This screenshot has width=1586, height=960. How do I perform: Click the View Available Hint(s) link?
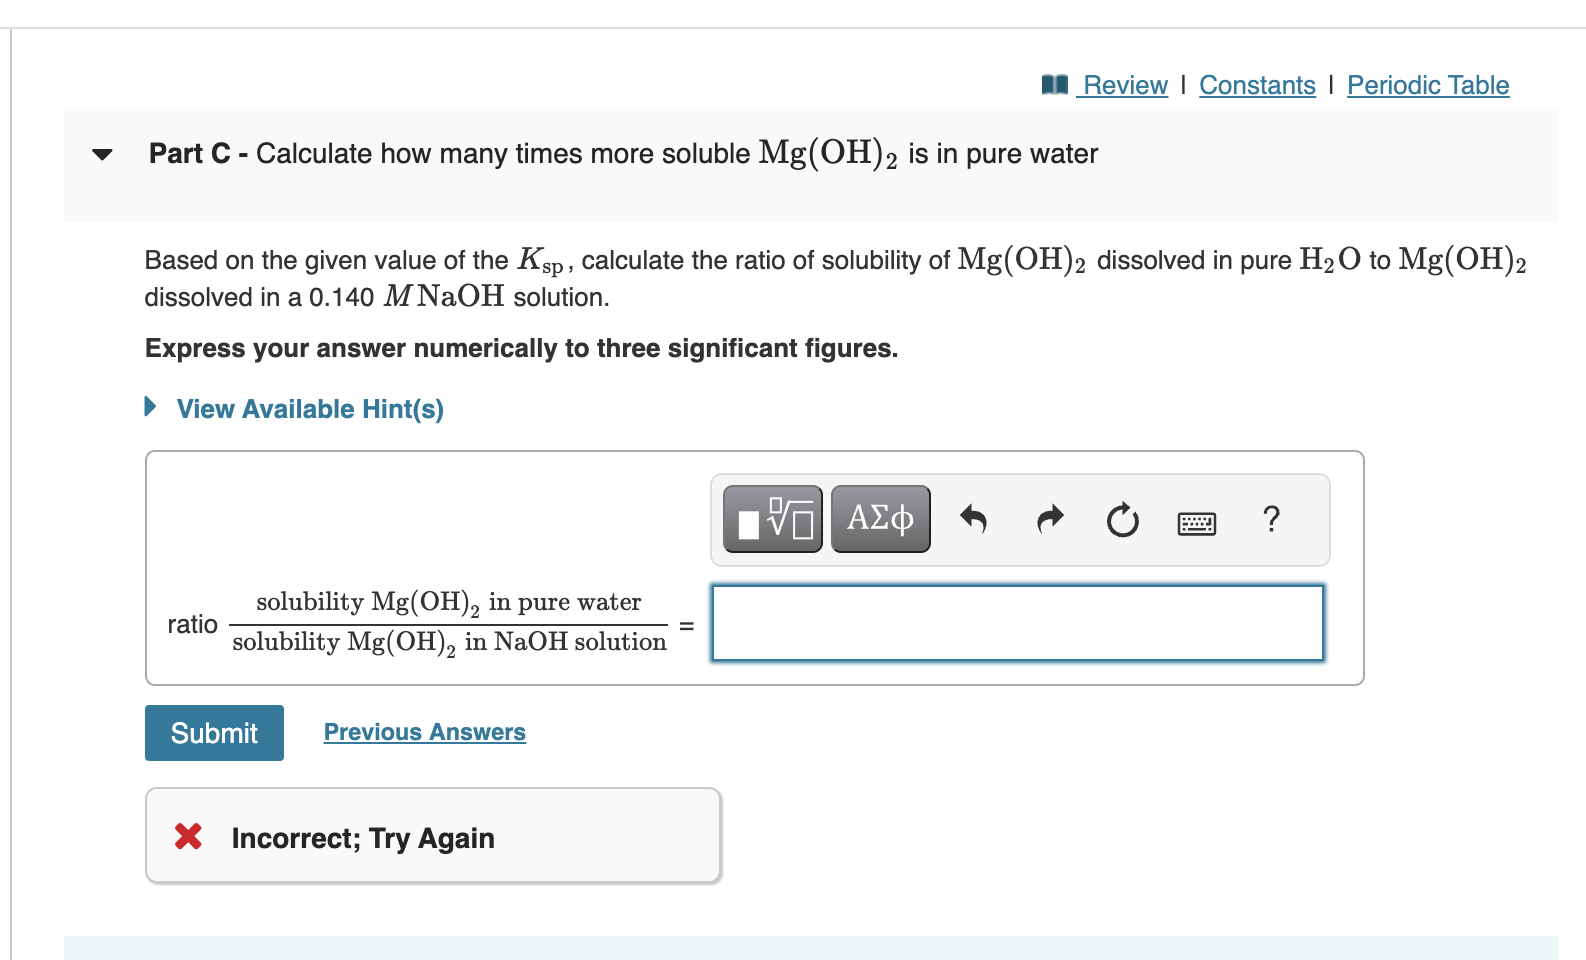[x=309, y=408]
